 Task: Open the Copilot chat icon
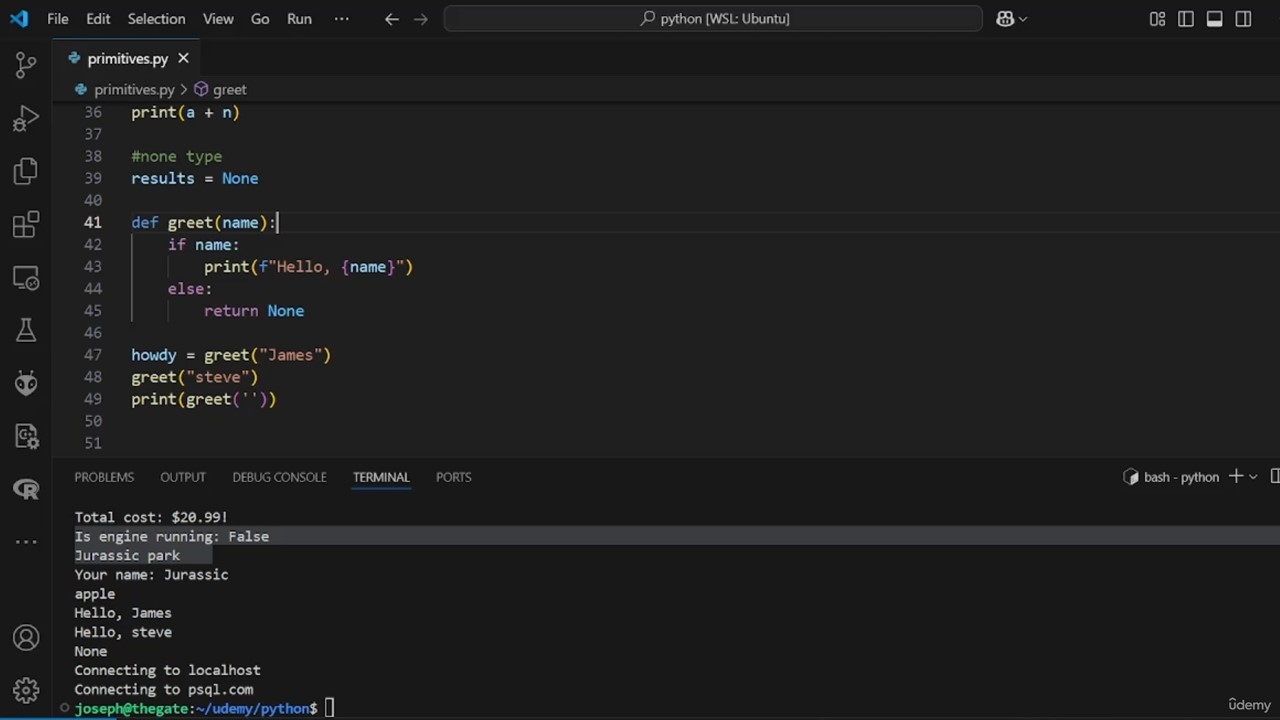coord(1005,18)
